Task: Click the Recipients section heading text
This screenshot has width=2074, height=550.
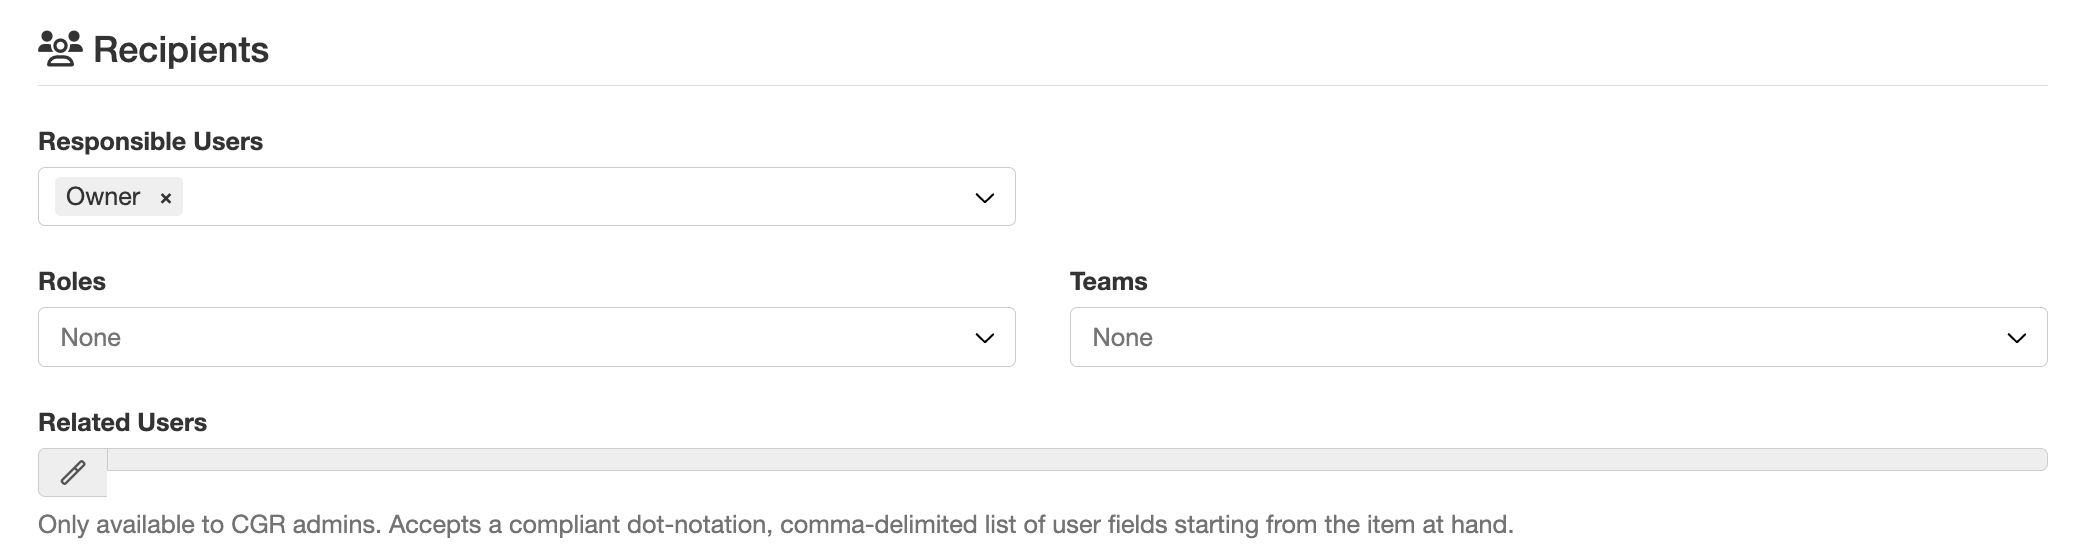Action: coord(181,50)
